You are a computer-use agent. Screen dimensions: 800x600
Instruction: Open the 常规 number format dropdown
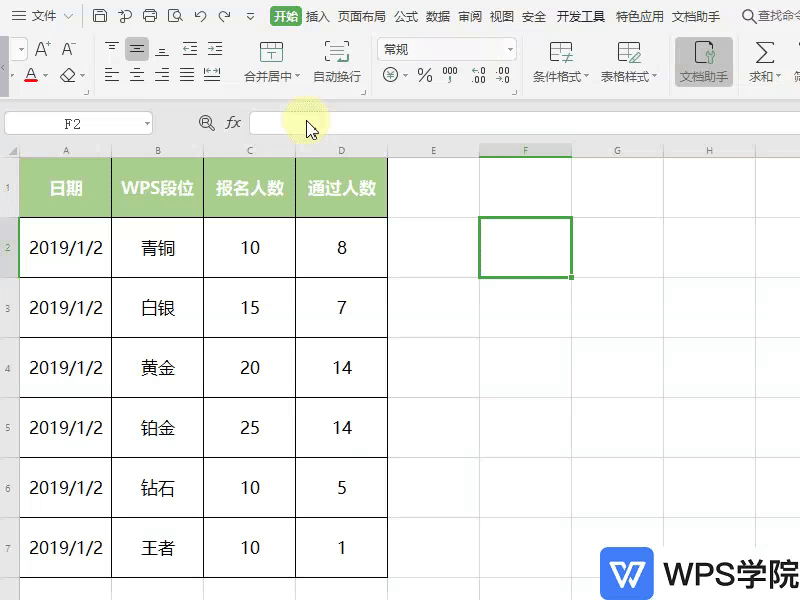[x=447, y=49]
